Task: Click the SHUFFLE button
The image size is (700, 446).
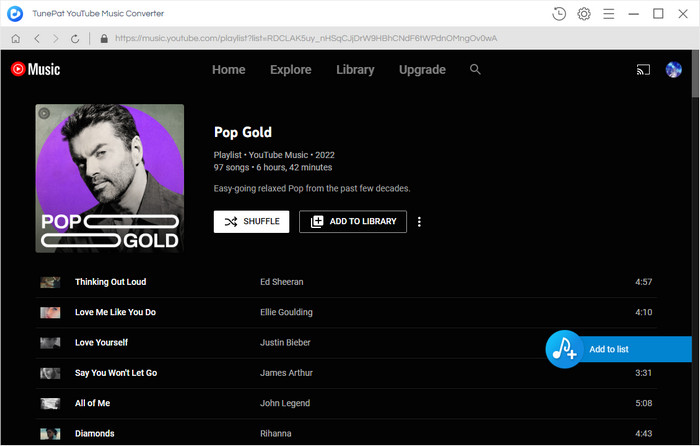Action: point(251,221)
